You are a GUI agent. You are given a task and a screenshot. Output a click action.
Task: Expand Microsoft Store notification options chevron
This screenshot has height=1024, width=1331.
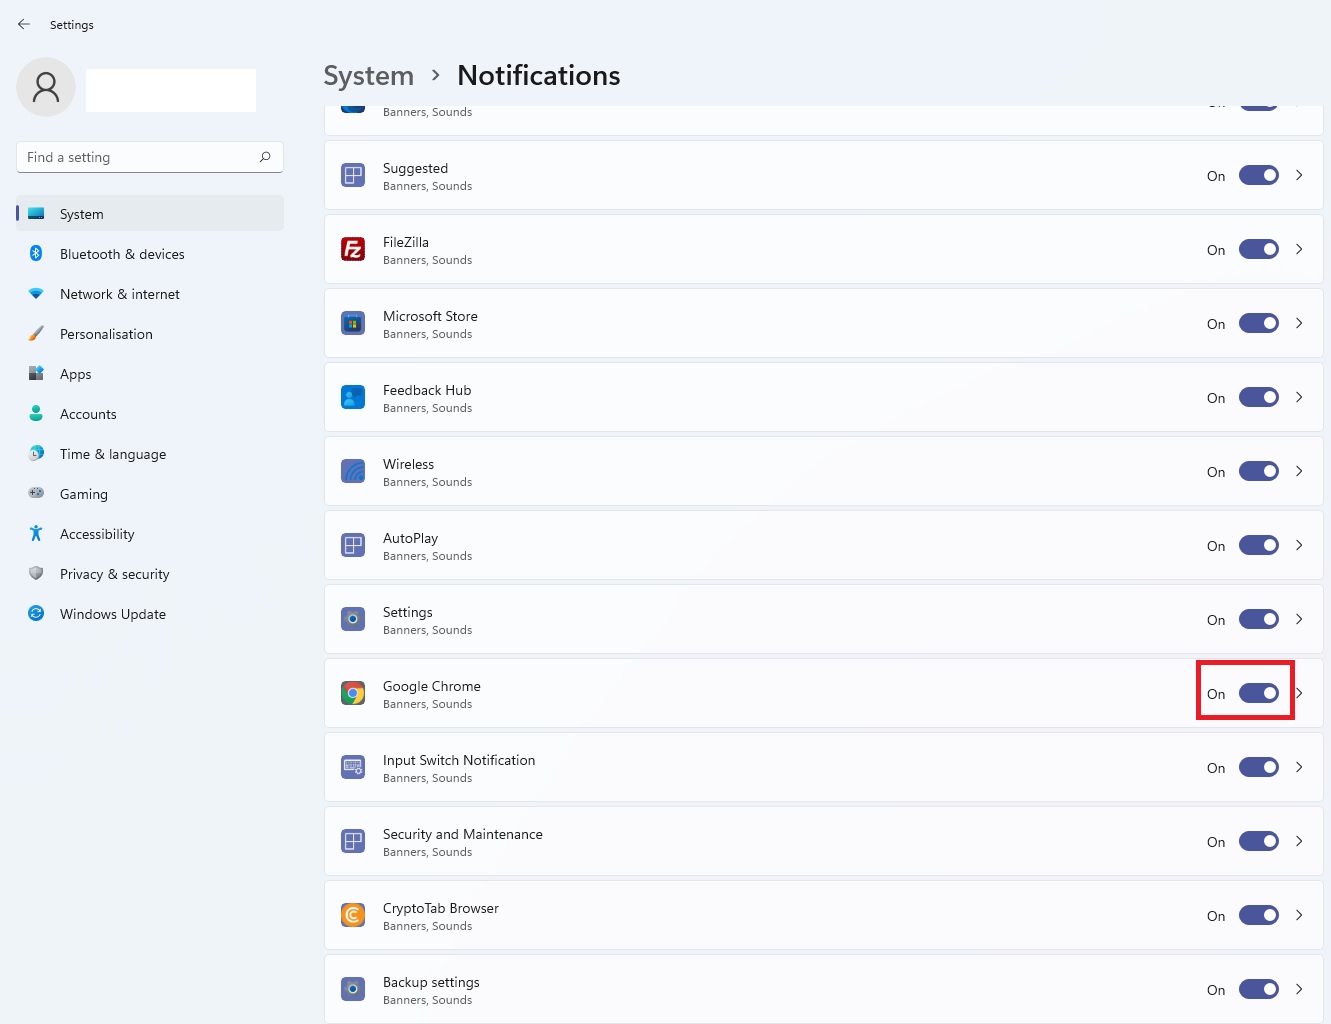[1299, 323]
